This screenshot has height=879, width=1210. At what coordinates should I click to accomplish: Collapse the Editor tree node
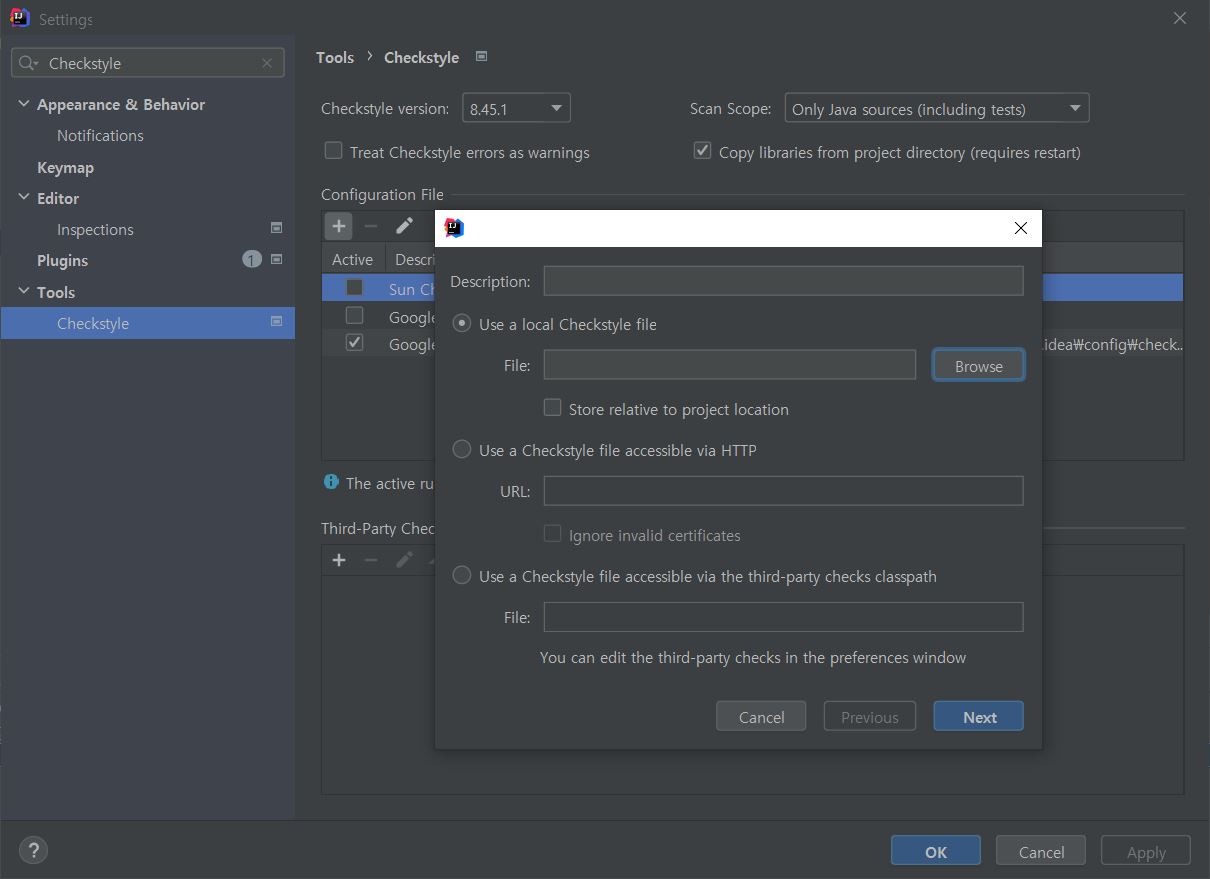coord(24,198)
